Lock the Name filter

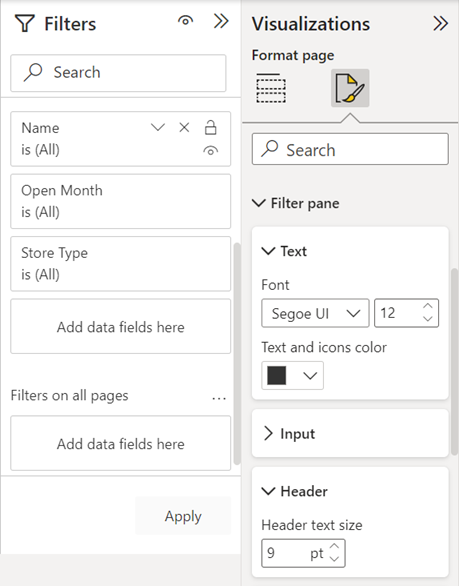pyautogui.click(x=210, y=127)
